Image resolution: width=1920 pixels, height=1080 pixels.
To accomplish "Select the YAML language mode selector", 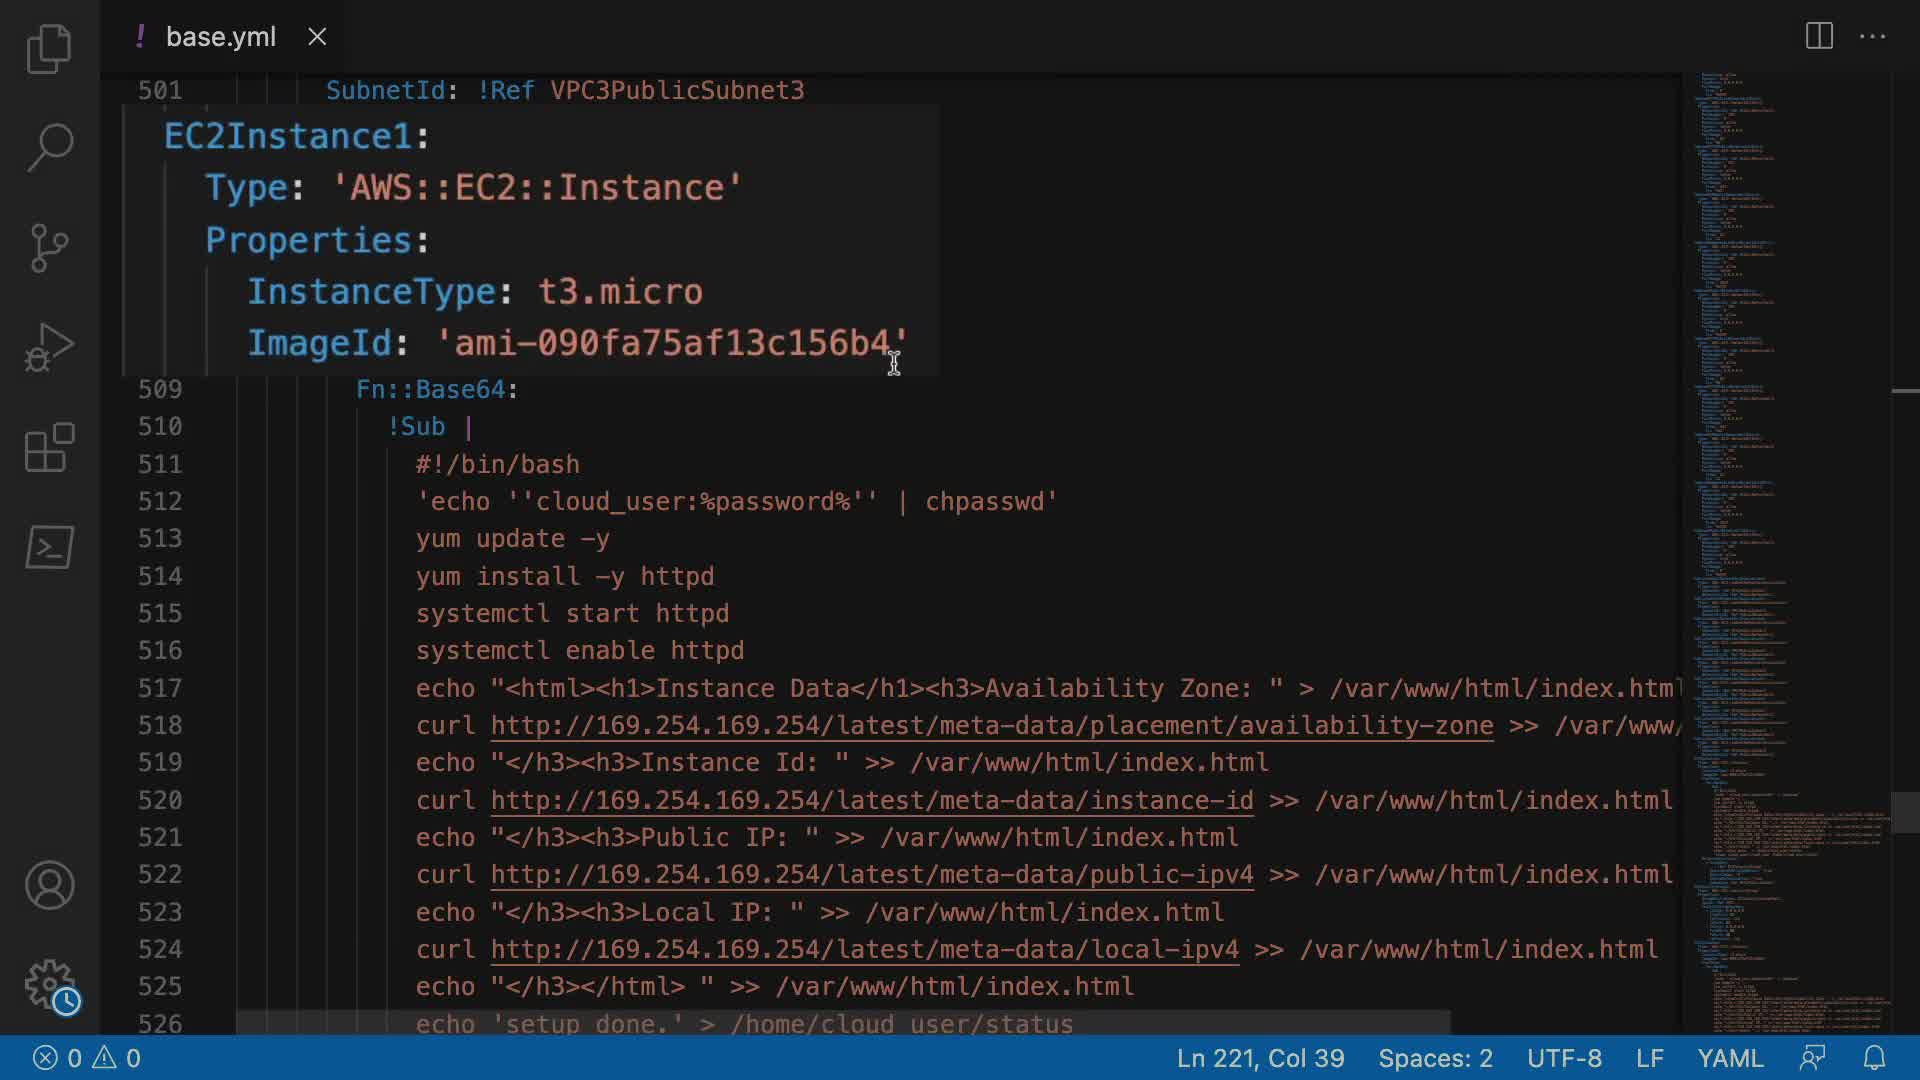I will coord(1730,1058).
